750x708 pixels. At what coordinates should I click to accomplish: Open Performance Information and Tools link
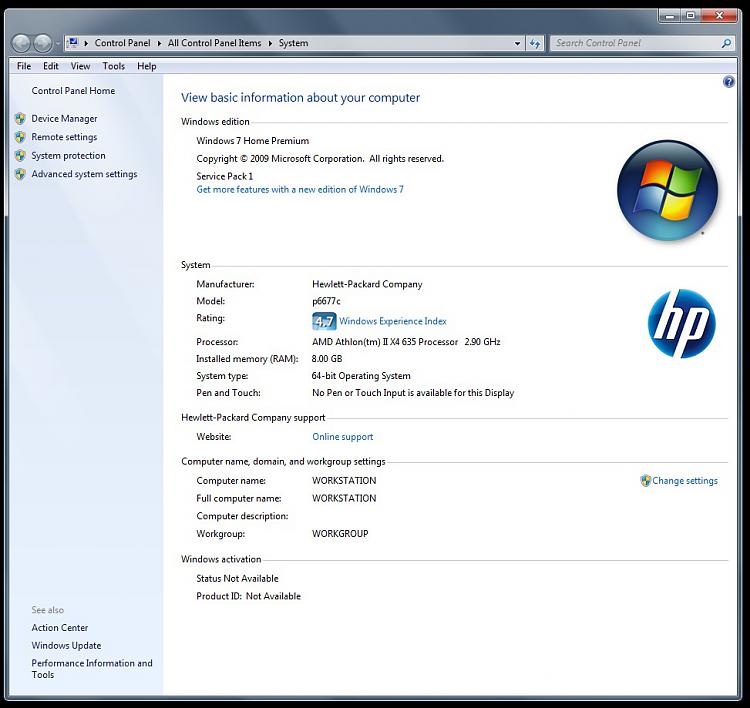[x=92, y=669]
